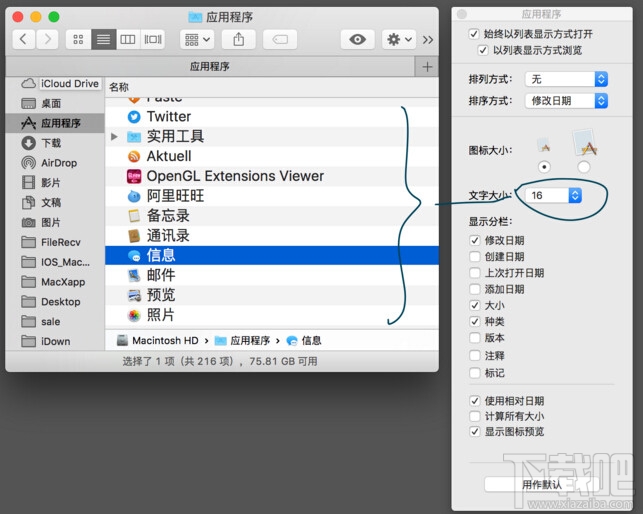Select 照片 app in list

[272, 315]
